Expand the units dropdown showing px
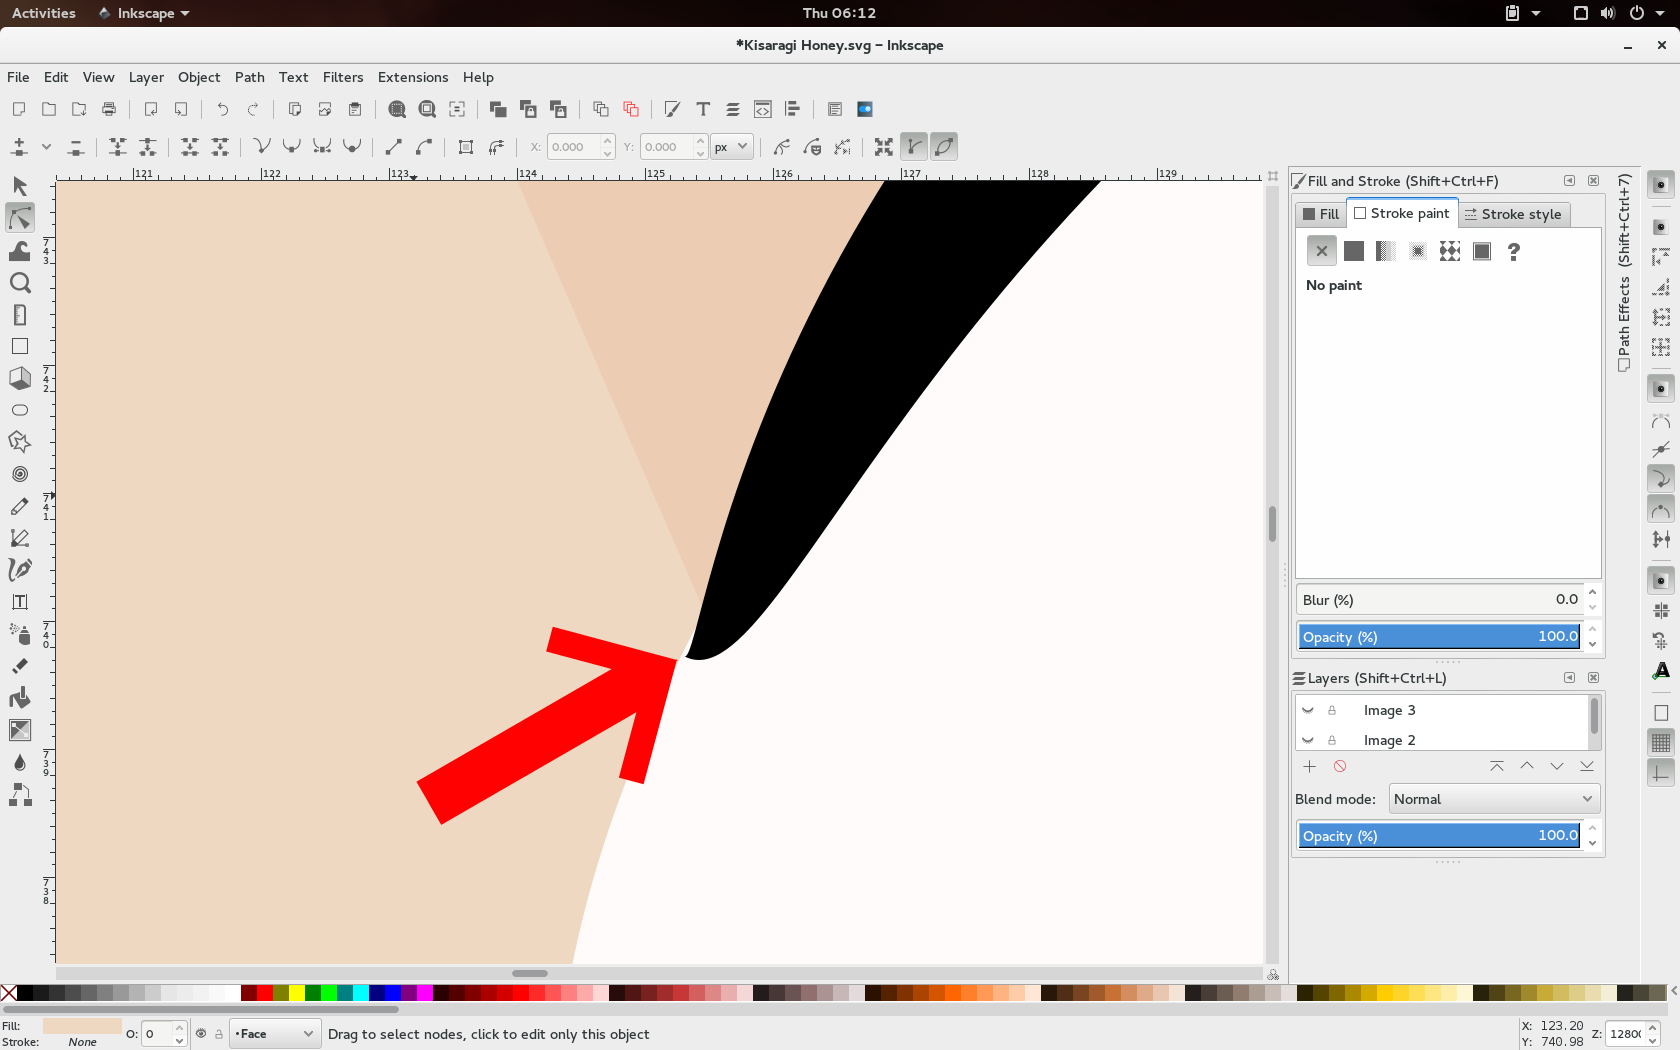This screenshot has width=1680, height=1050. click(731, 146)
